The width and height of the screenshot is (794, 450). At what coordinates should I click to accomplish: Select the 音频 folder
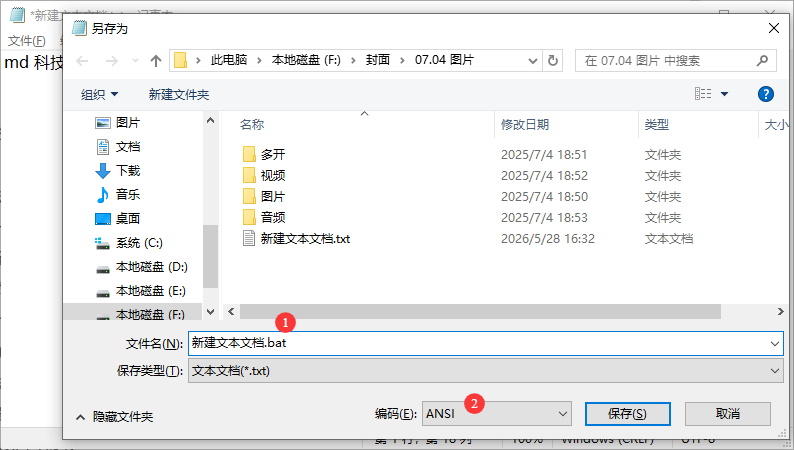point(272,218)
